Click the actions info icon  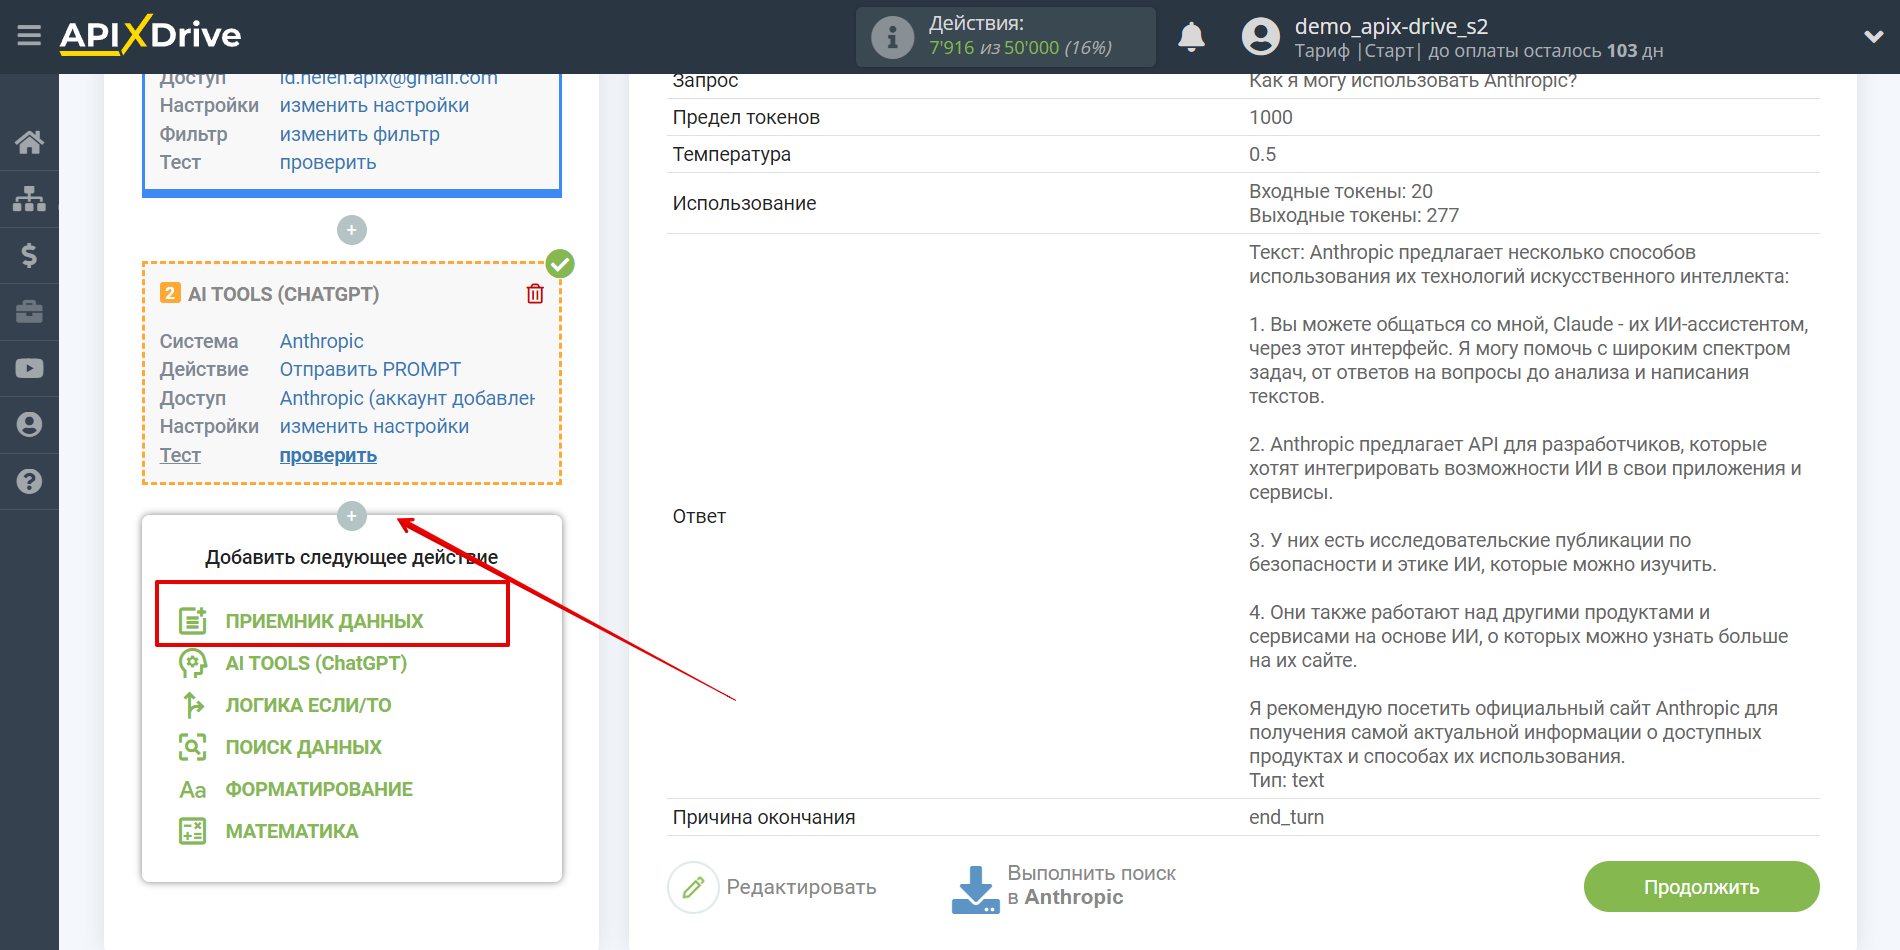[x=892, y=37]
